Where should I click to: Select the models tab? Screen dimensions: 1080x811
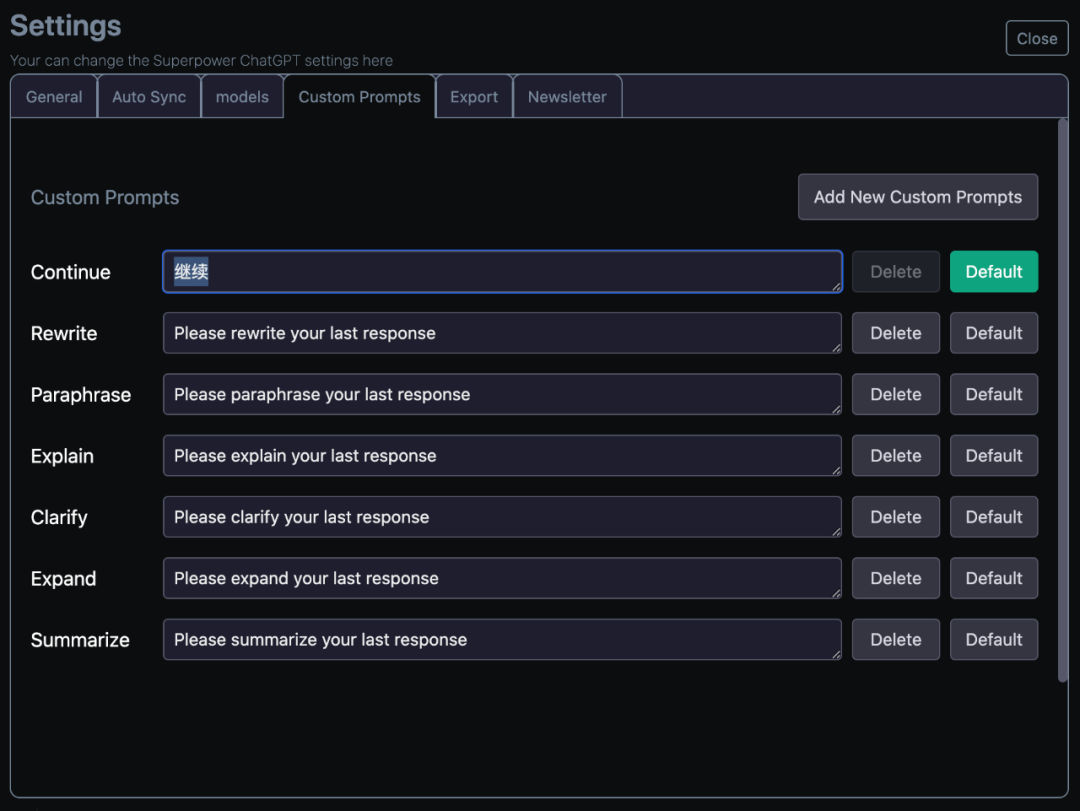pyautogui.click(x=242, y=97)
